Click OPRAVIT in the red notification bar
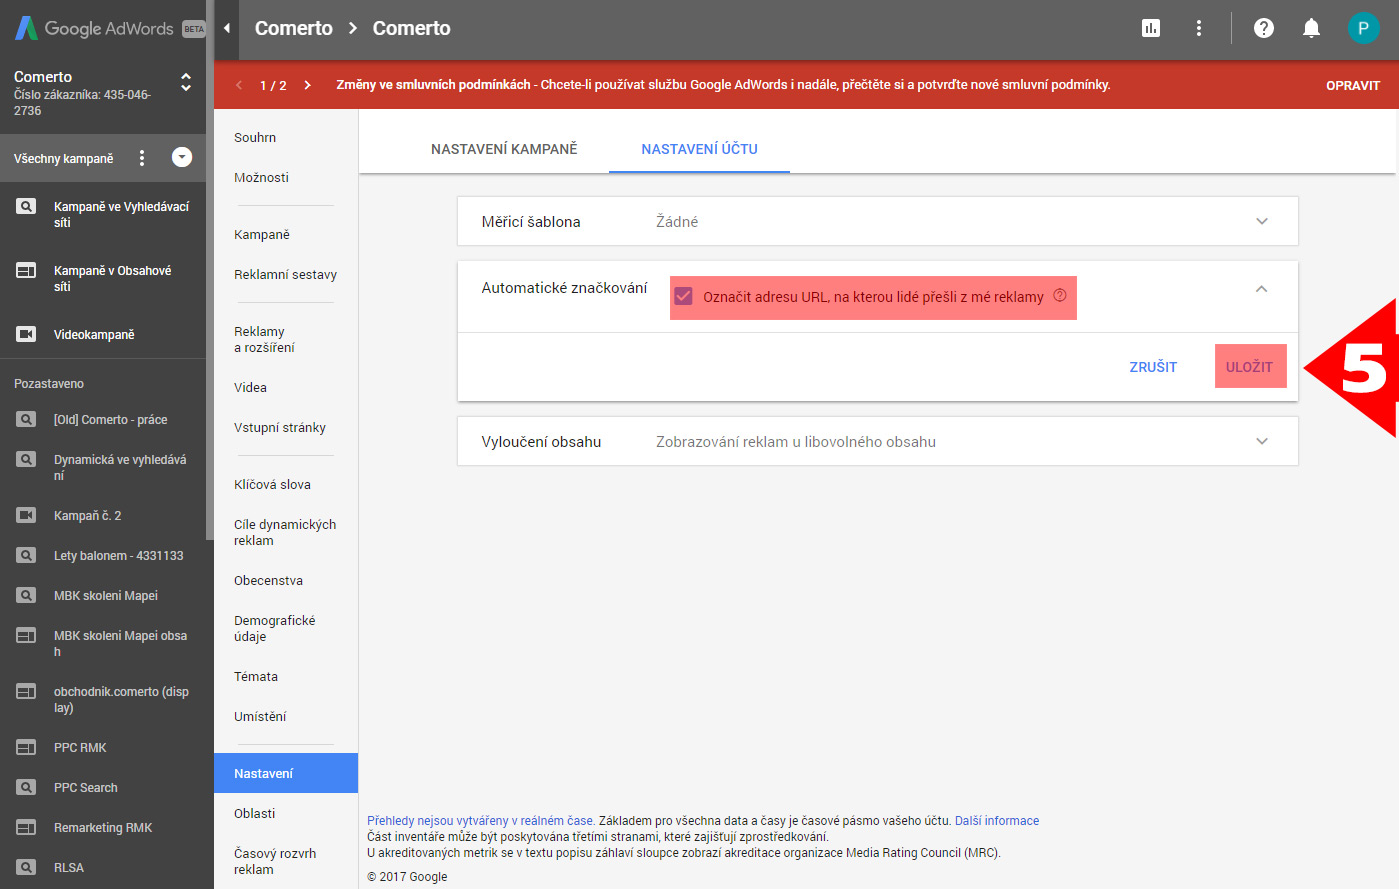Screen dimensions: 1399x889 click(1353, 85)
